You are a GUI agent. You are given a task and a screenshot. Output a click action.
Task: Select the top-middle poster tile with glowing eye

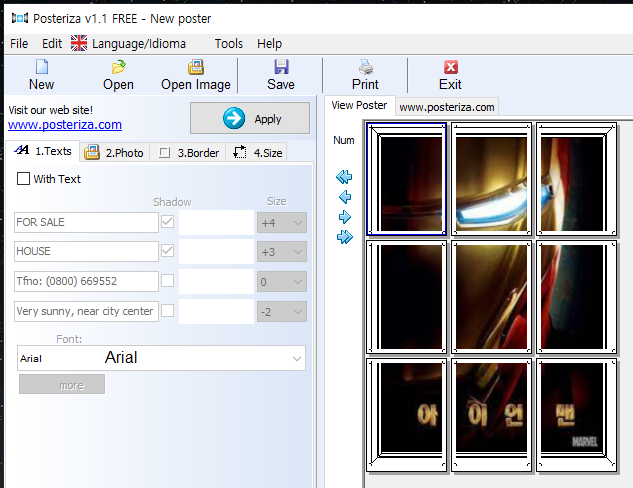[491, 179]
